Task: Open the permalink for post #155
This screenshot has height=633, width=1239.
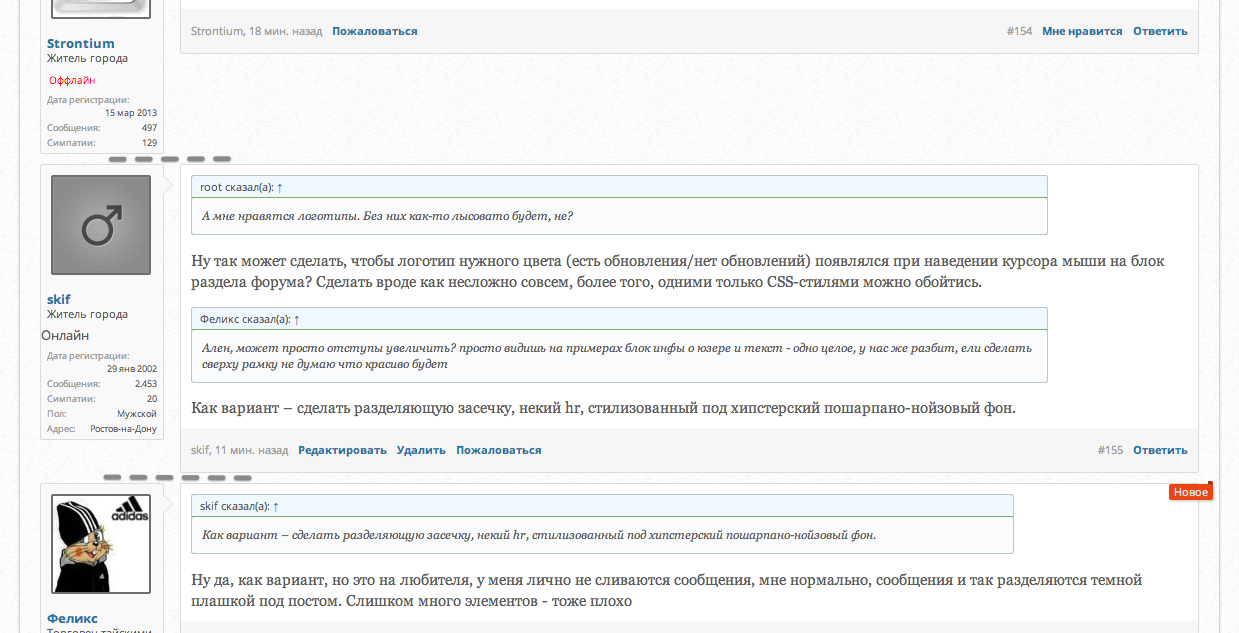Action: (1110, 450)
